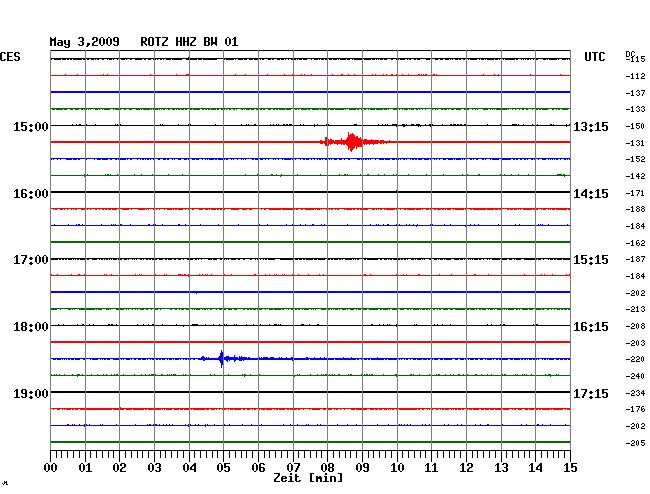Select the DC offset value '-203'
Image resolution: width=650 pixels, height=494 pixels.
pos(635,343)
